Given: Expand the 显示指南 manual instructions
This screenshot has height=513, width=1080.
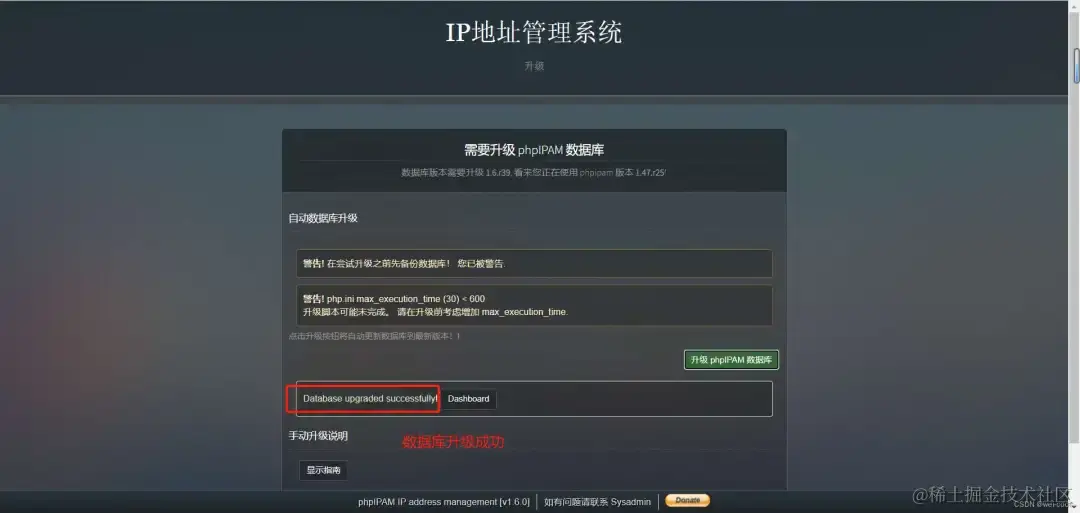Looking at the screenshot, I should tap(324, 470).
